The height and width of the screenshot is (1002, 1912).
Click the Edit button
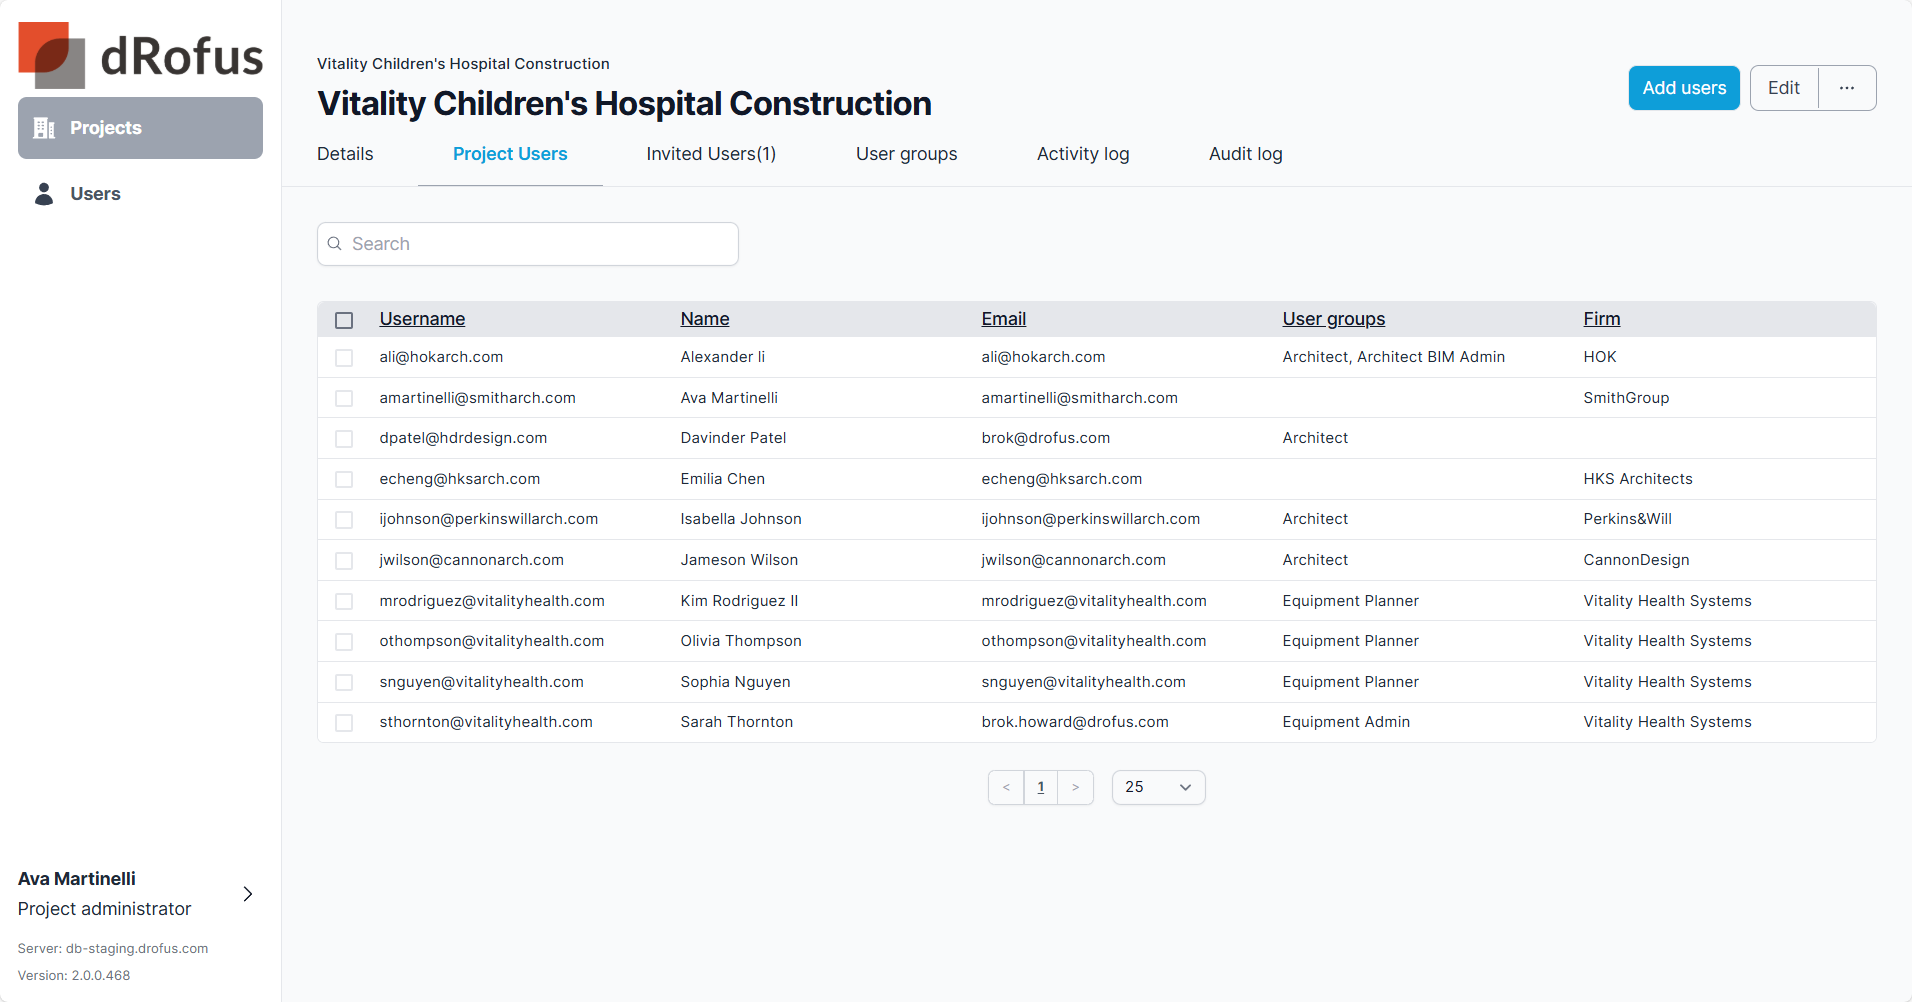(x=1784, y=88)
